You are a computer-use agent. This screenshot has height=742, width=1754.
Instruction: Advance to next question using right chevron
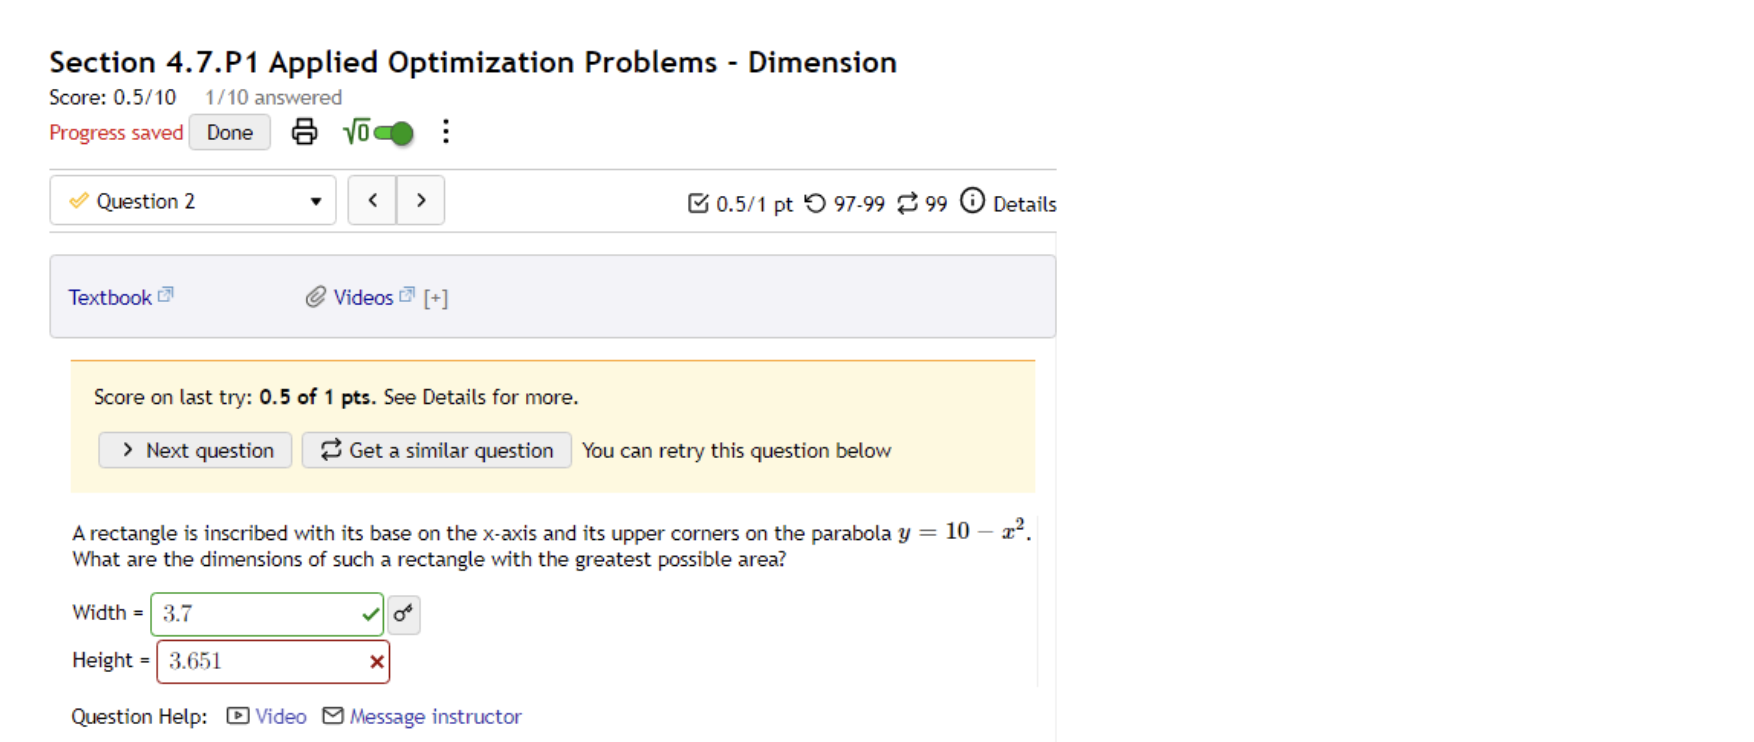pos(420,200)
